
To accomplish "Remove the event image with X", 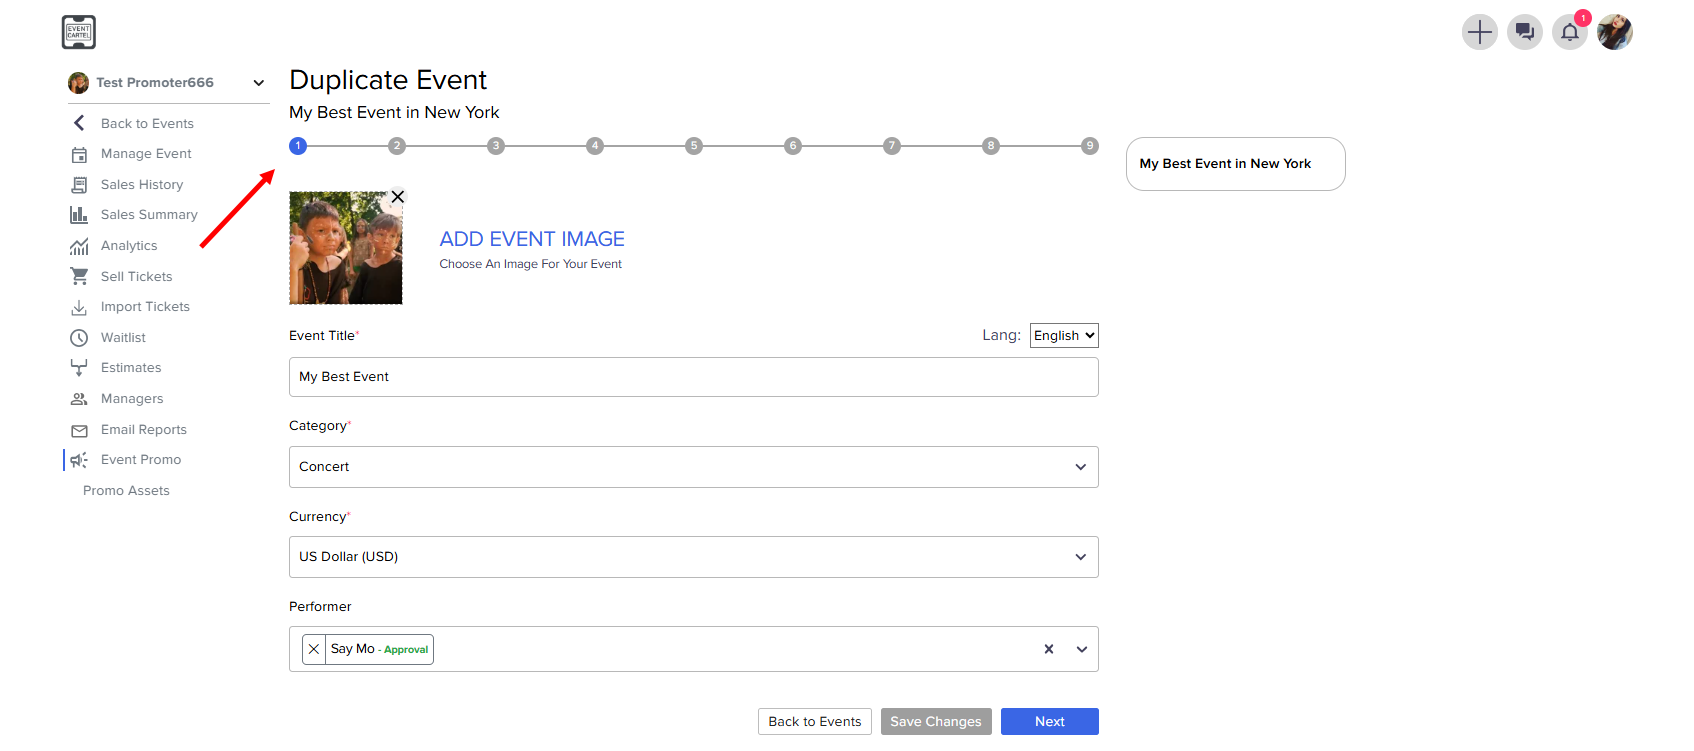I will 398,197.
